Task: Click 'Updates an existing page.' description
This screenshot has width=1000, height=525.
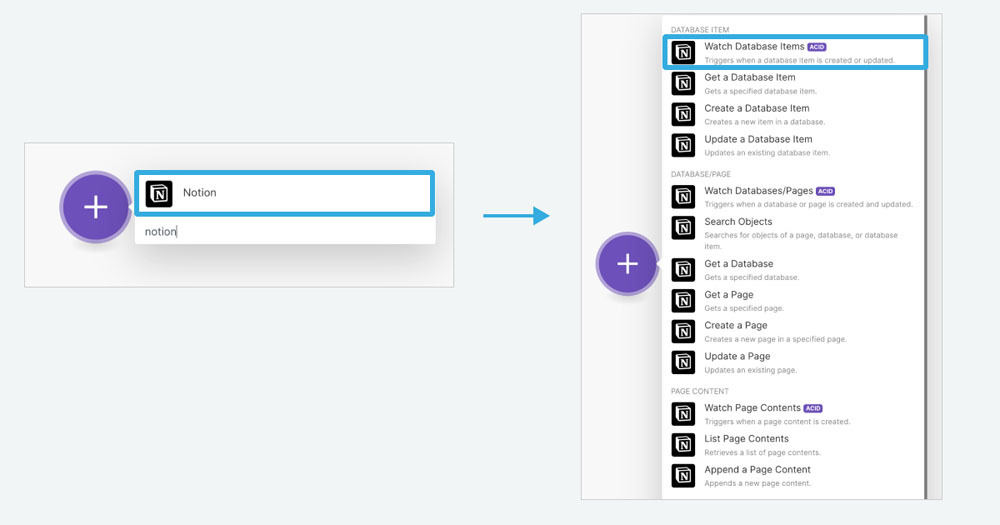Action: point(750,371)
